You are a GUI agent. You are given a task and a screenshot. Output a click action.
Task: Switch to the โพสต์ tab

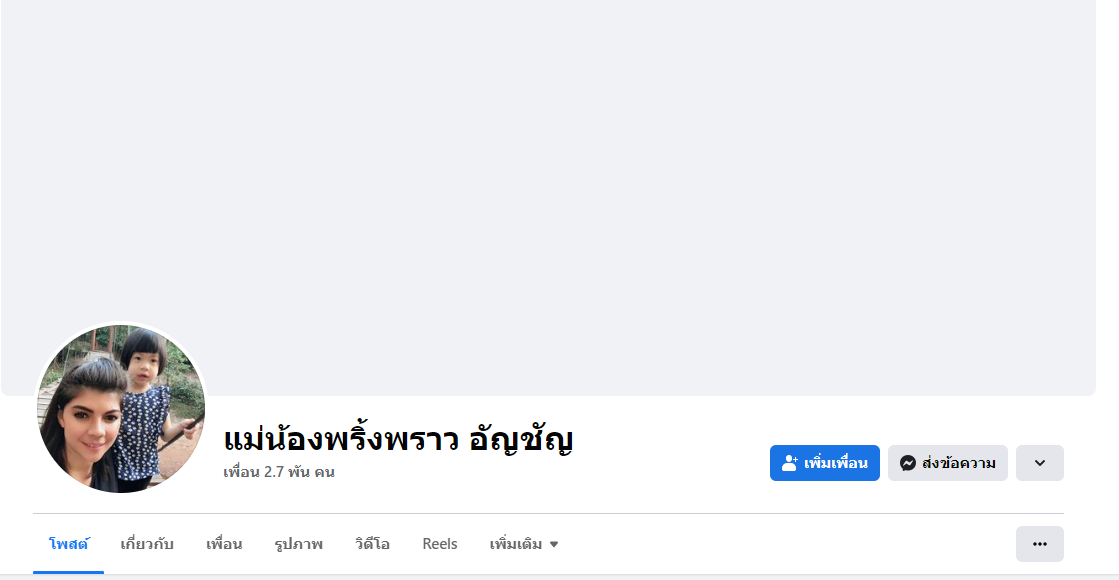tap(69, 544)
